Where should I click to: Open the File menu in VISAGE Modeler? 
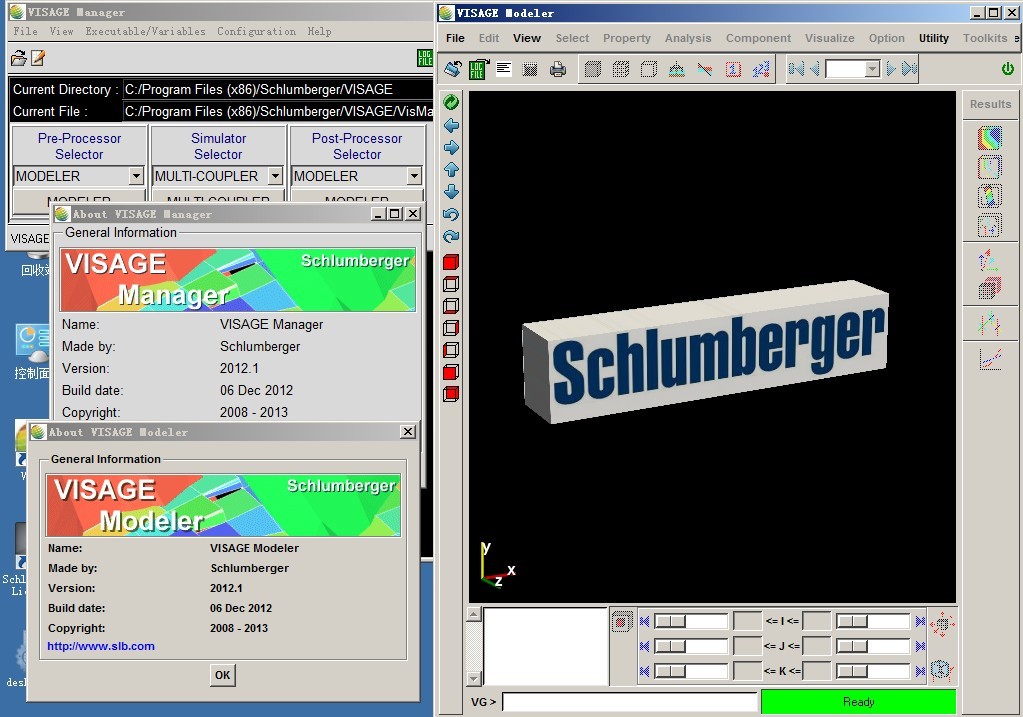point(455,38)
